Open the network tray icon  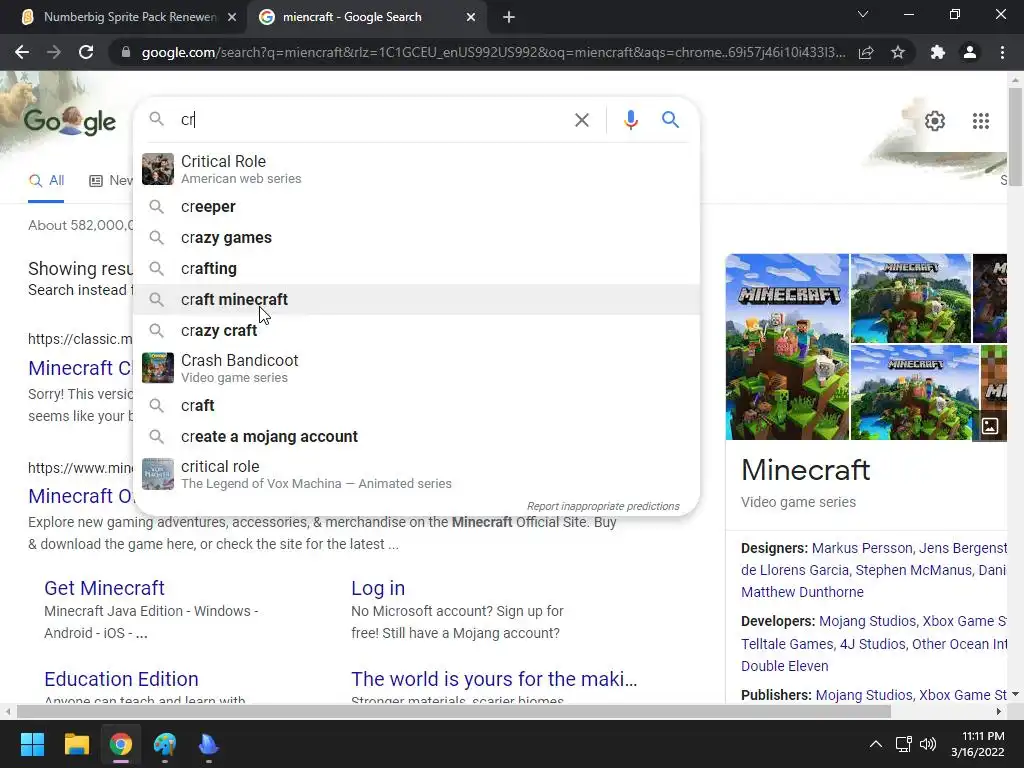[x=903, y=744]
